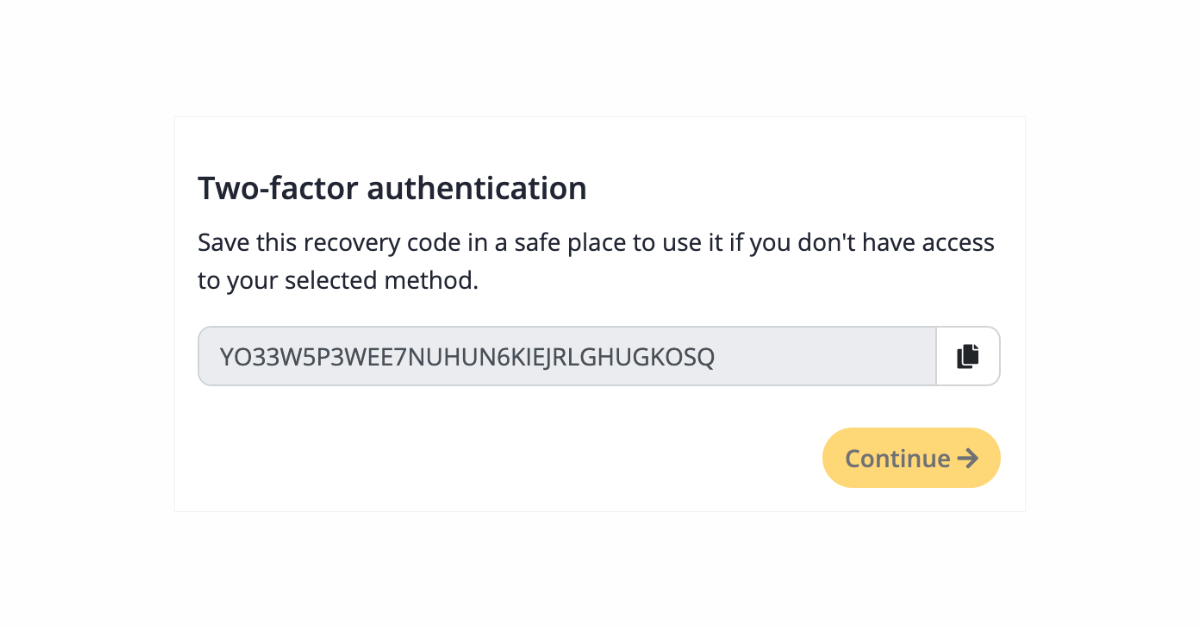Click the arrow icon inside the Continue button
The height and width of the screenshot is (628, 1200).
click(x=967, y=458)
